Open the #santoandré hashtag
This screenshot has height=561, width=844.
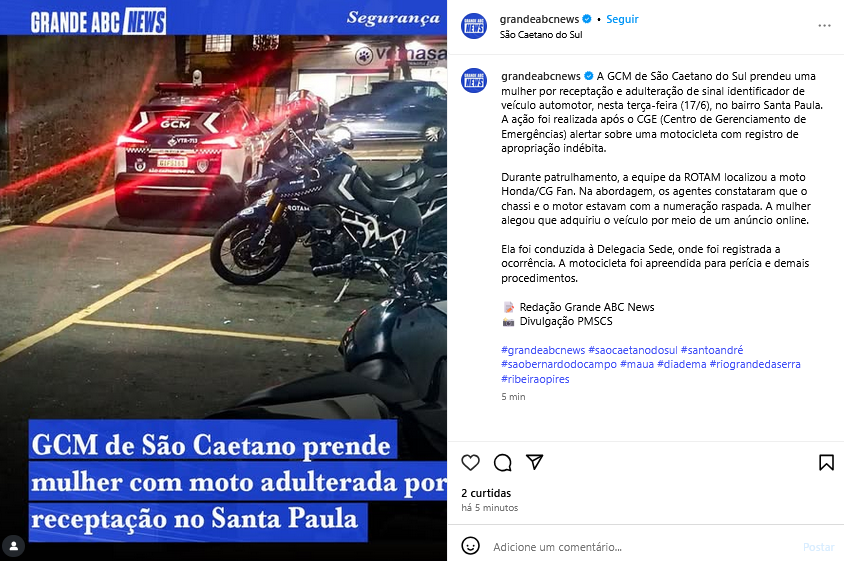712,350
